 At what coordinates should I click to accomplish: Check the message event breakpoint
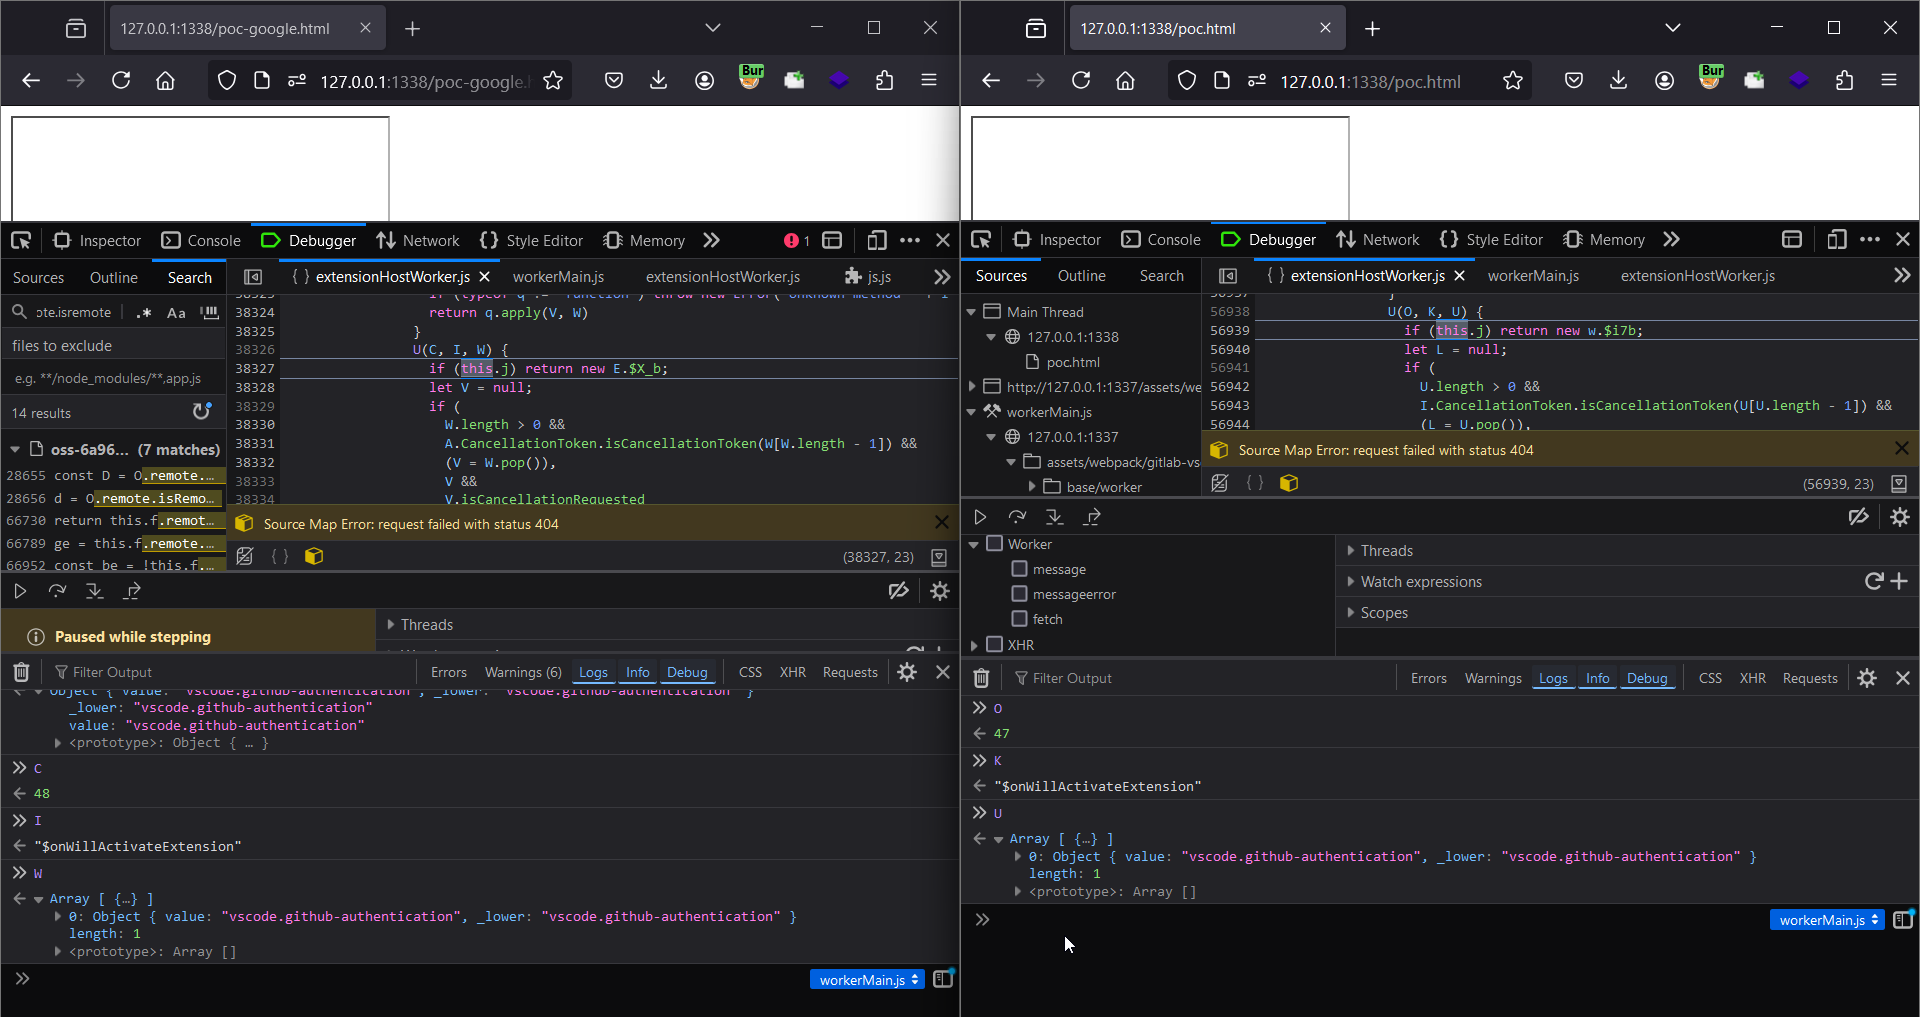pos(1019,569)
